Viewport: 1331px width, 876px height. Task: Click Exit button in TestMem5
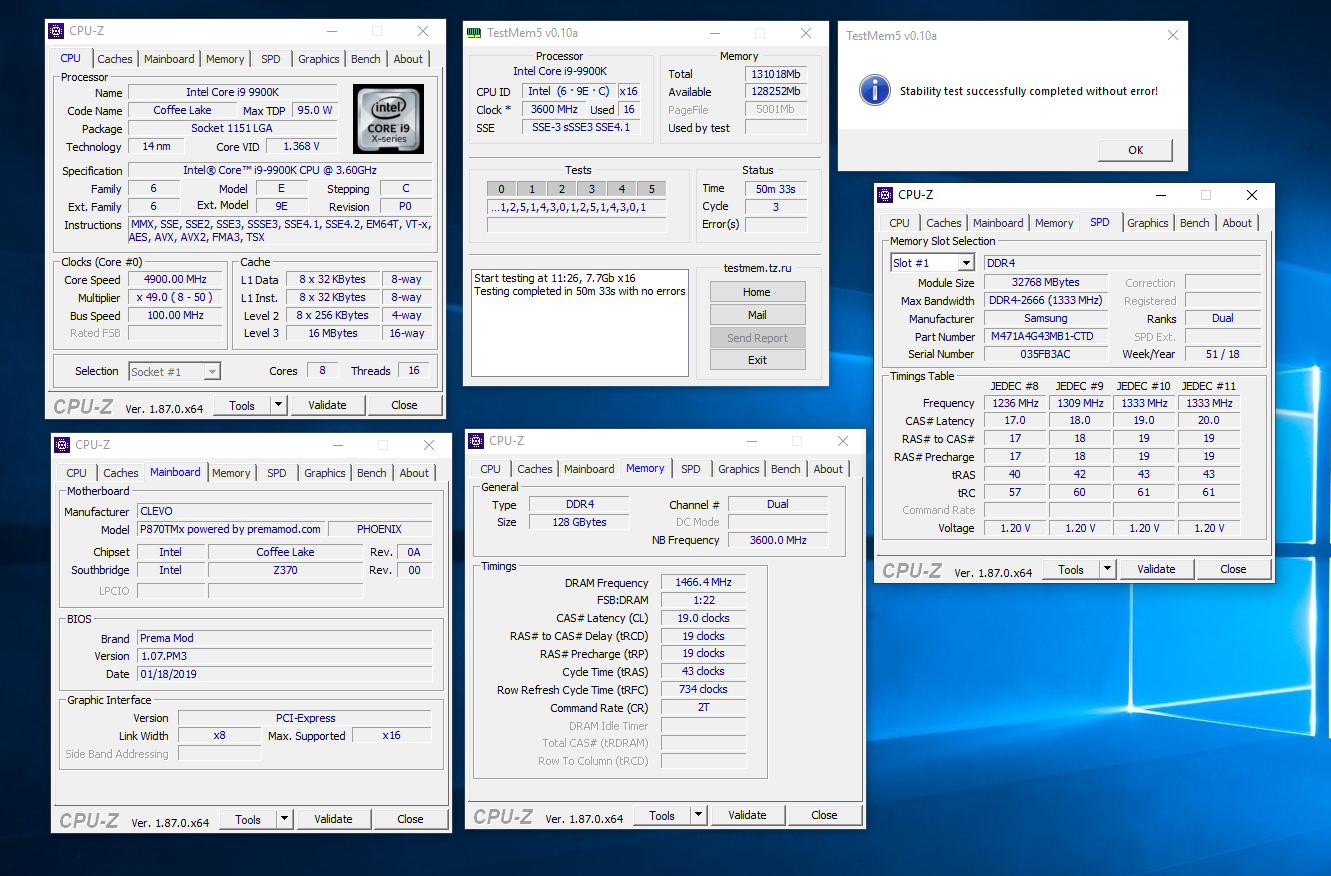point(757,360)
